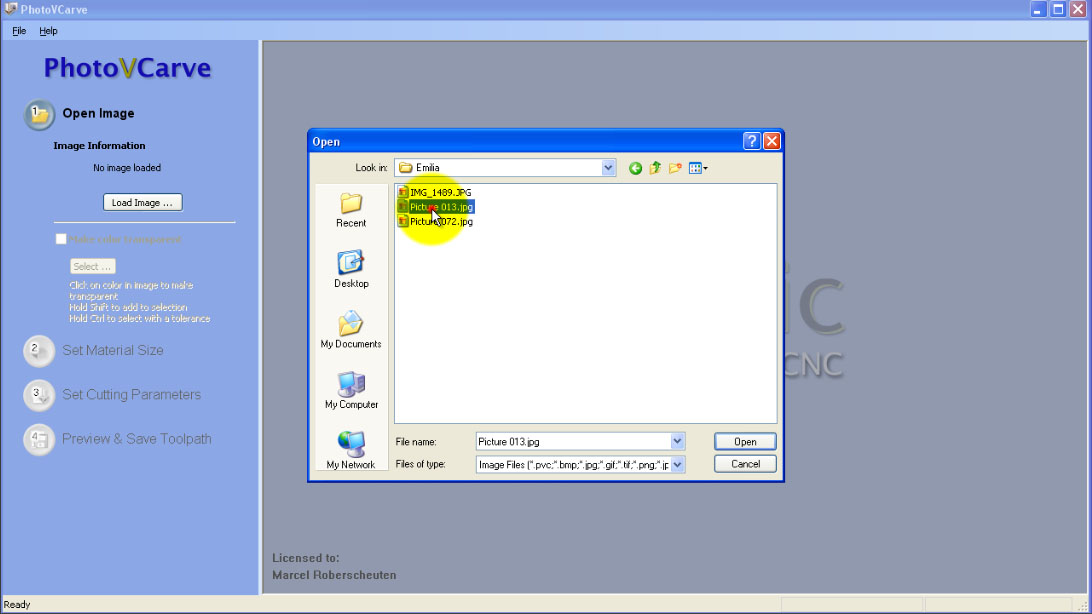
Task: Click the disabled Select ... button
Action: click(x=93, y=267)
